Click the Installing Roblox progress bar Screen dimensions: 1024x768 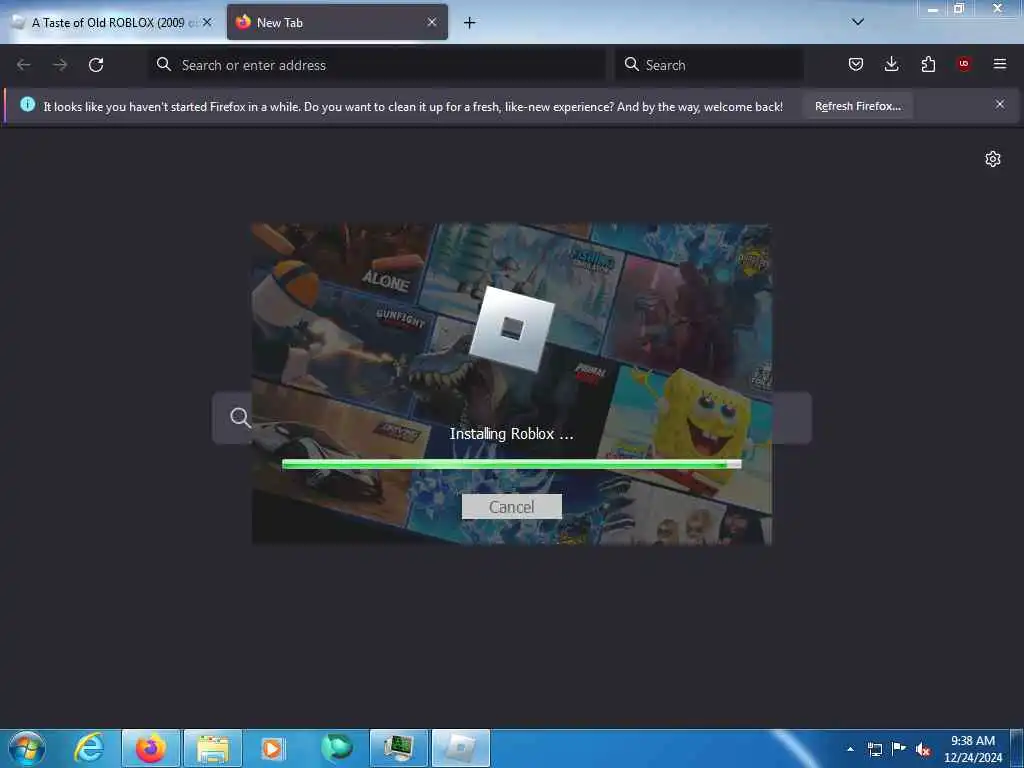[511, 464]
